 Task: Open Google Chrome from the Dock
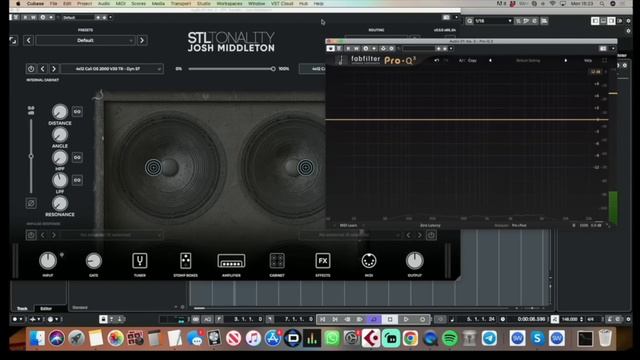pos(411,338)
